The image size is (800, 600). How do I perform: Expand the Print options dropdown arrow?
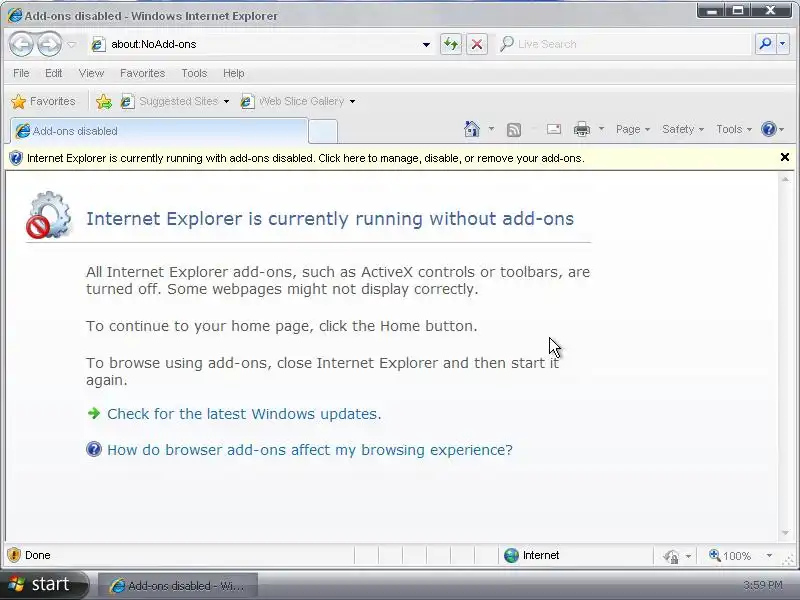pyautogui.click(x=601, y=129)
